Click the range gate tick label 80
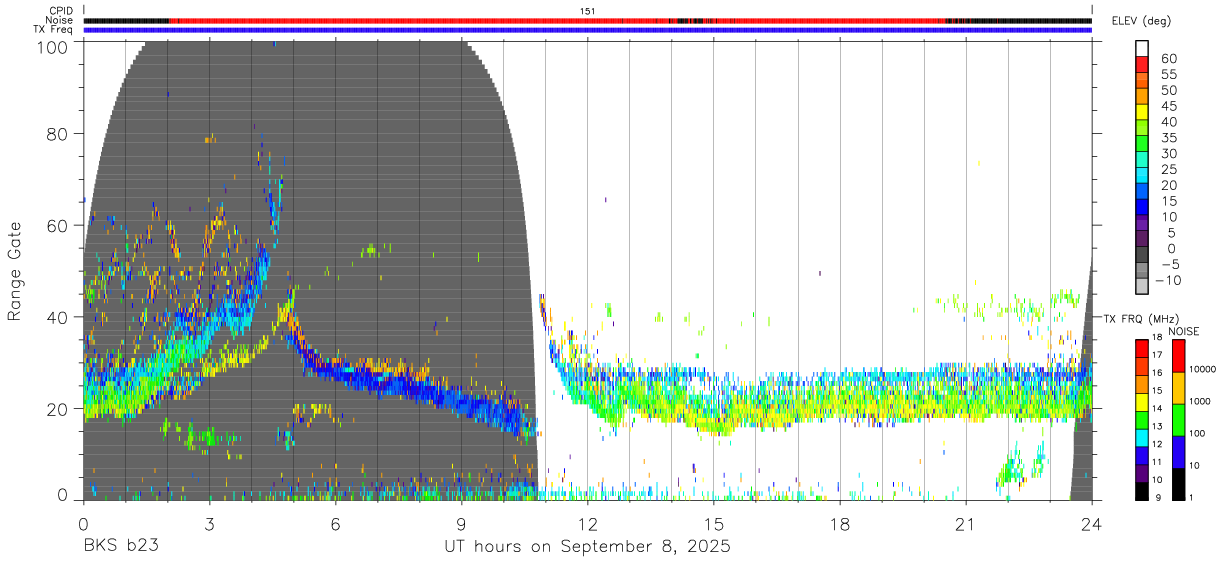 59,134
